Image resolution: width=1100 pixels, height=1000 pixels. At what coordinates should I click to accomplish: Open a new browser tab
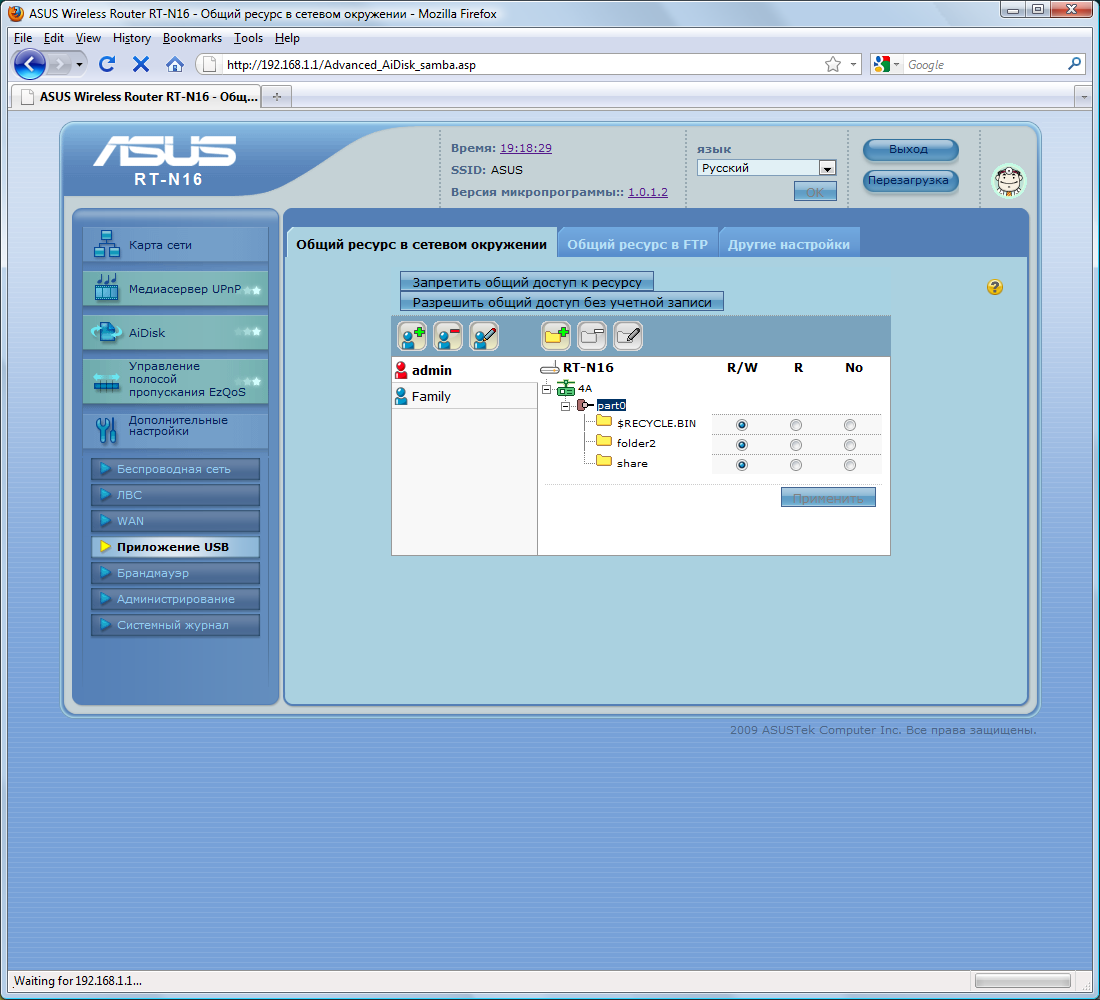(x=277, y=97)
